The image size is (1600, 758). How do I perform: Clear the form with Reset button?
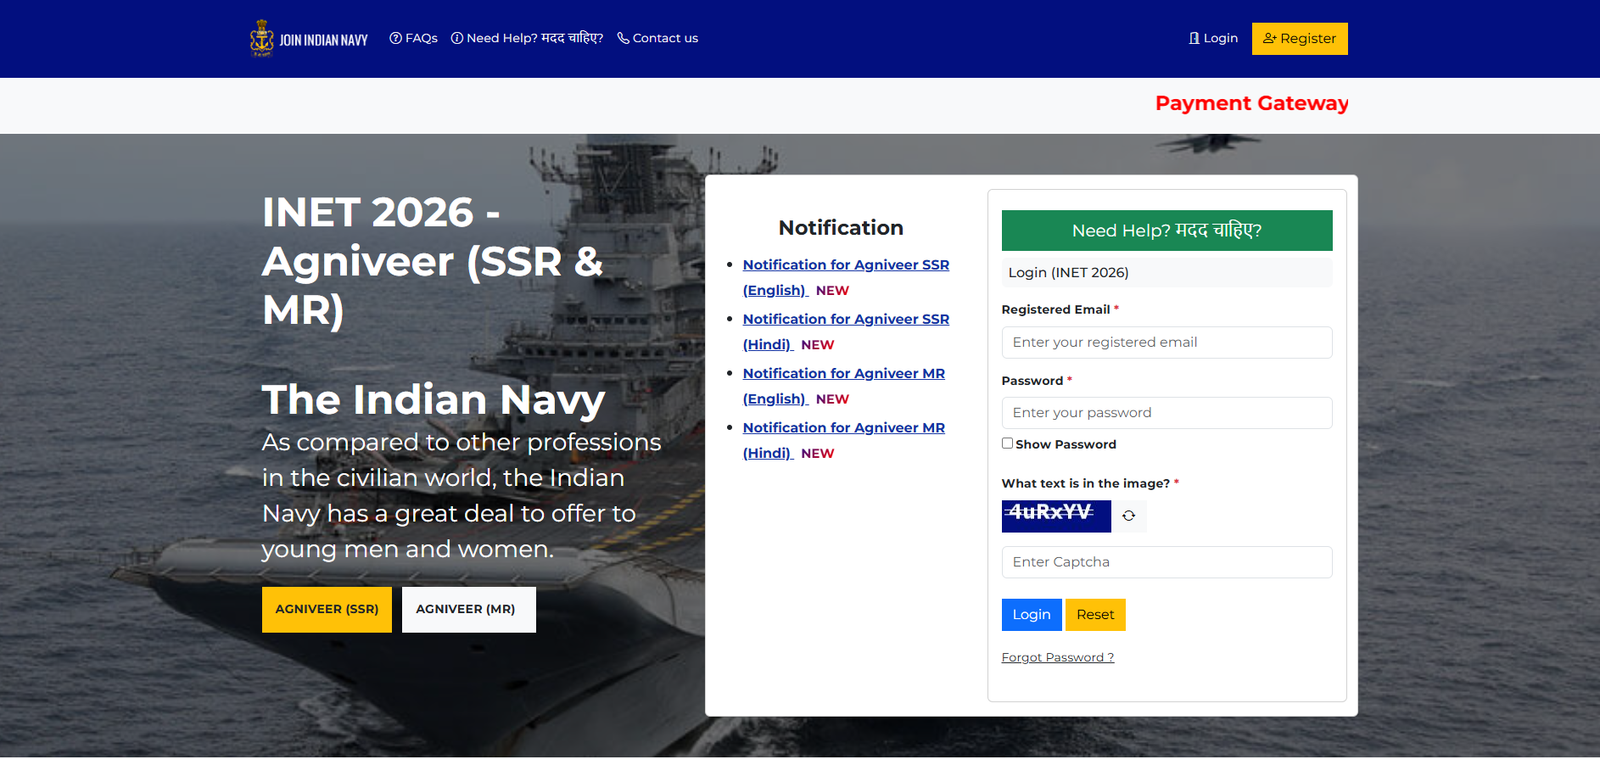pos(1096,615)
